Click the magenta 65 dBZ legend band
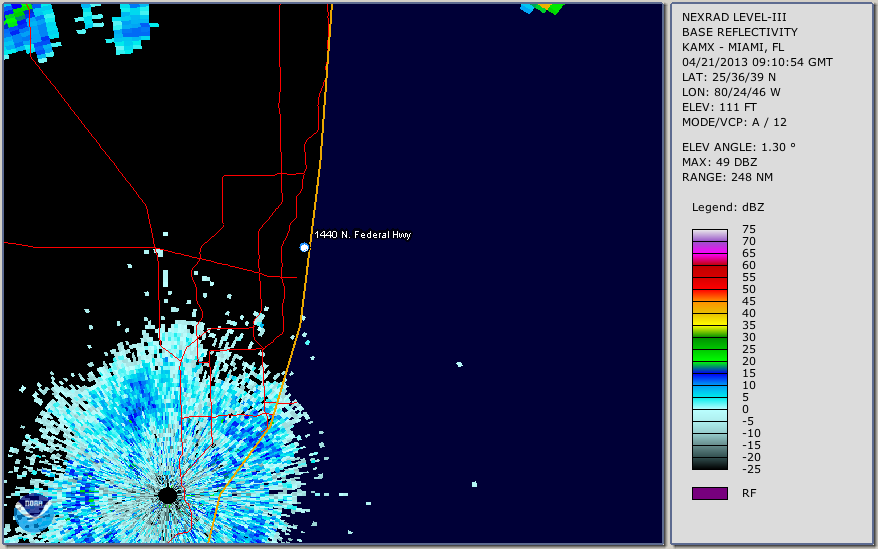878x549 pixels. coord(710,247)
